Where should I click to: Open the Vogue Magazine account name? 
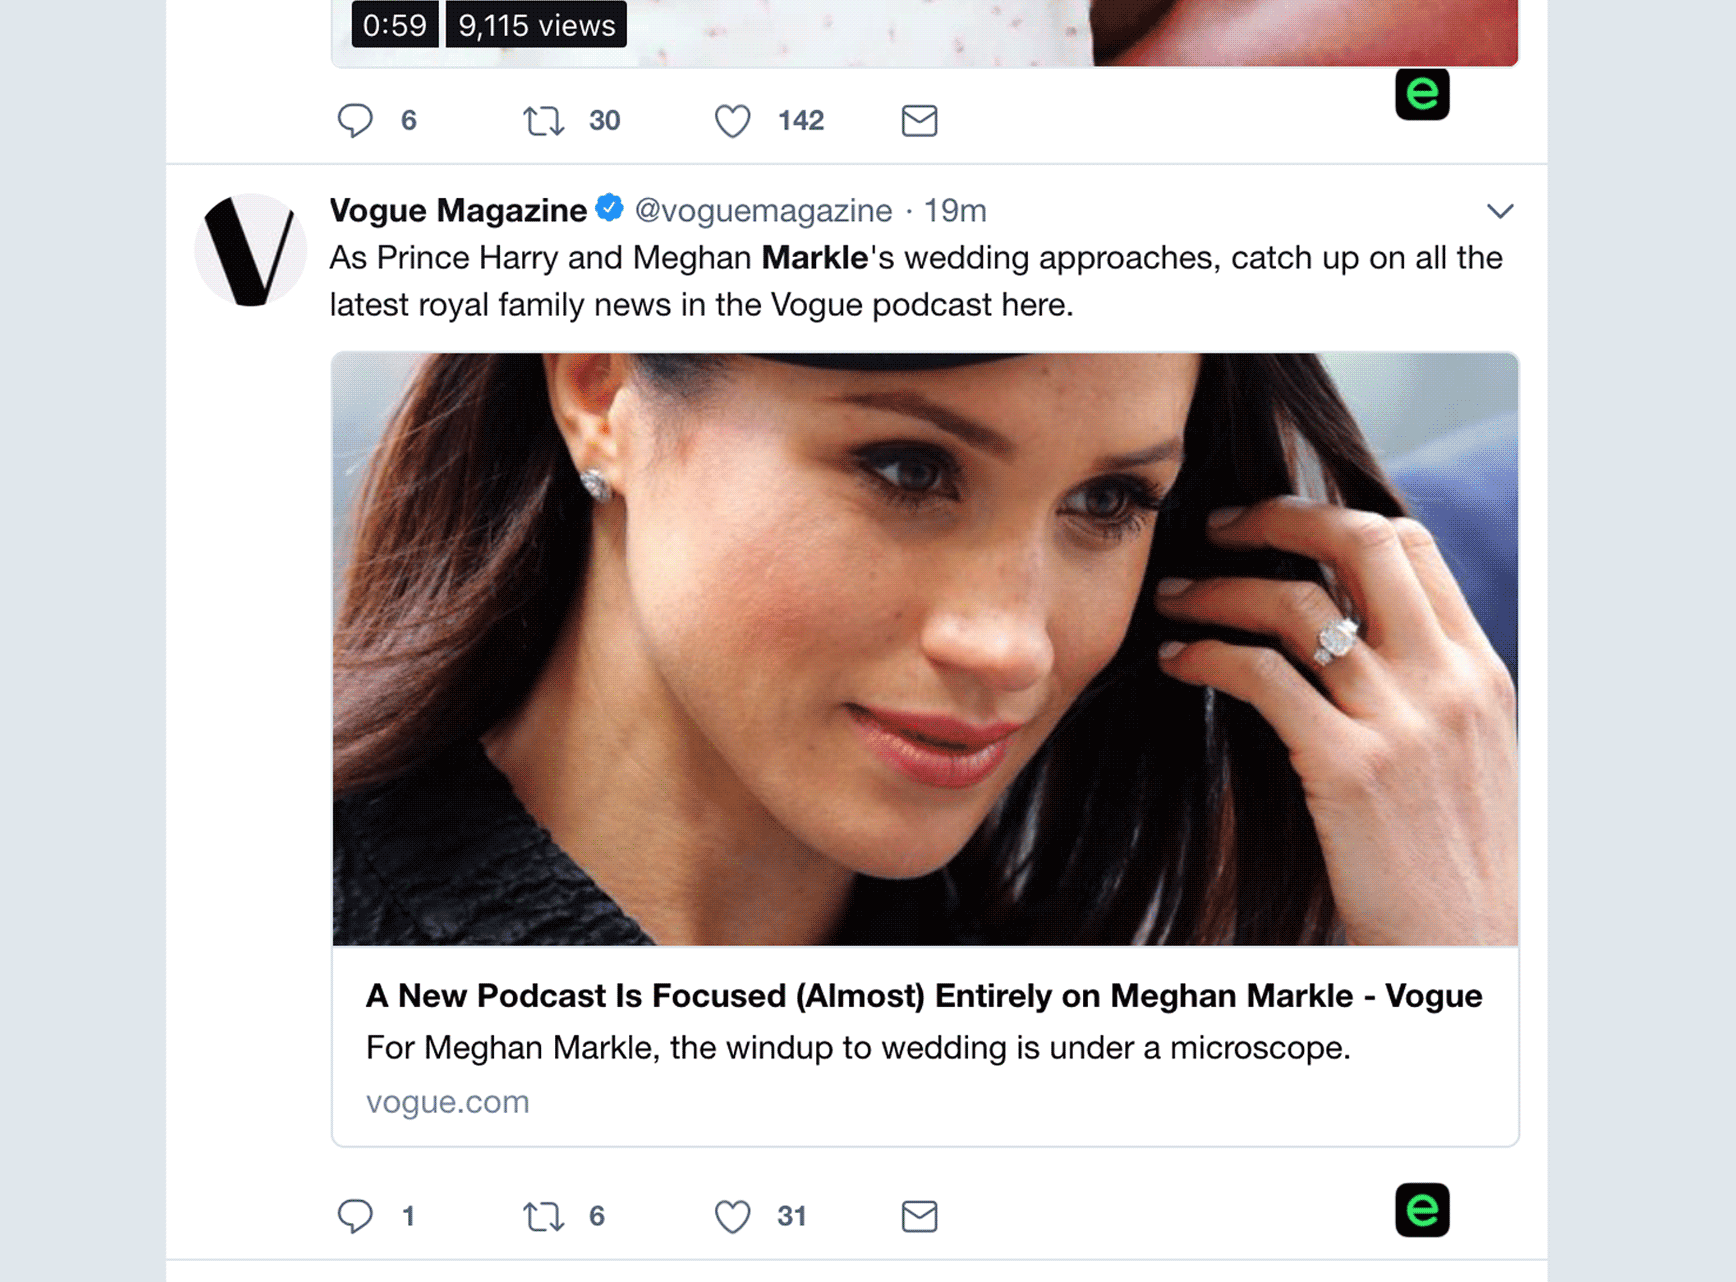pyautogui.click(x=458, y=211)
